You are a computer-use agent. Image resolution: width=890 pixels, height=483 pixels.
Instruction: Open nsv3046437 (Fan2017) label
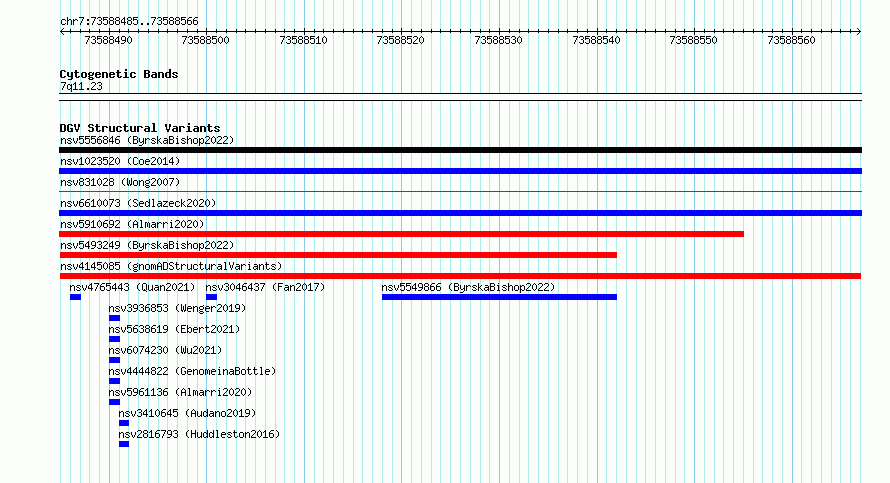(265, 287)
